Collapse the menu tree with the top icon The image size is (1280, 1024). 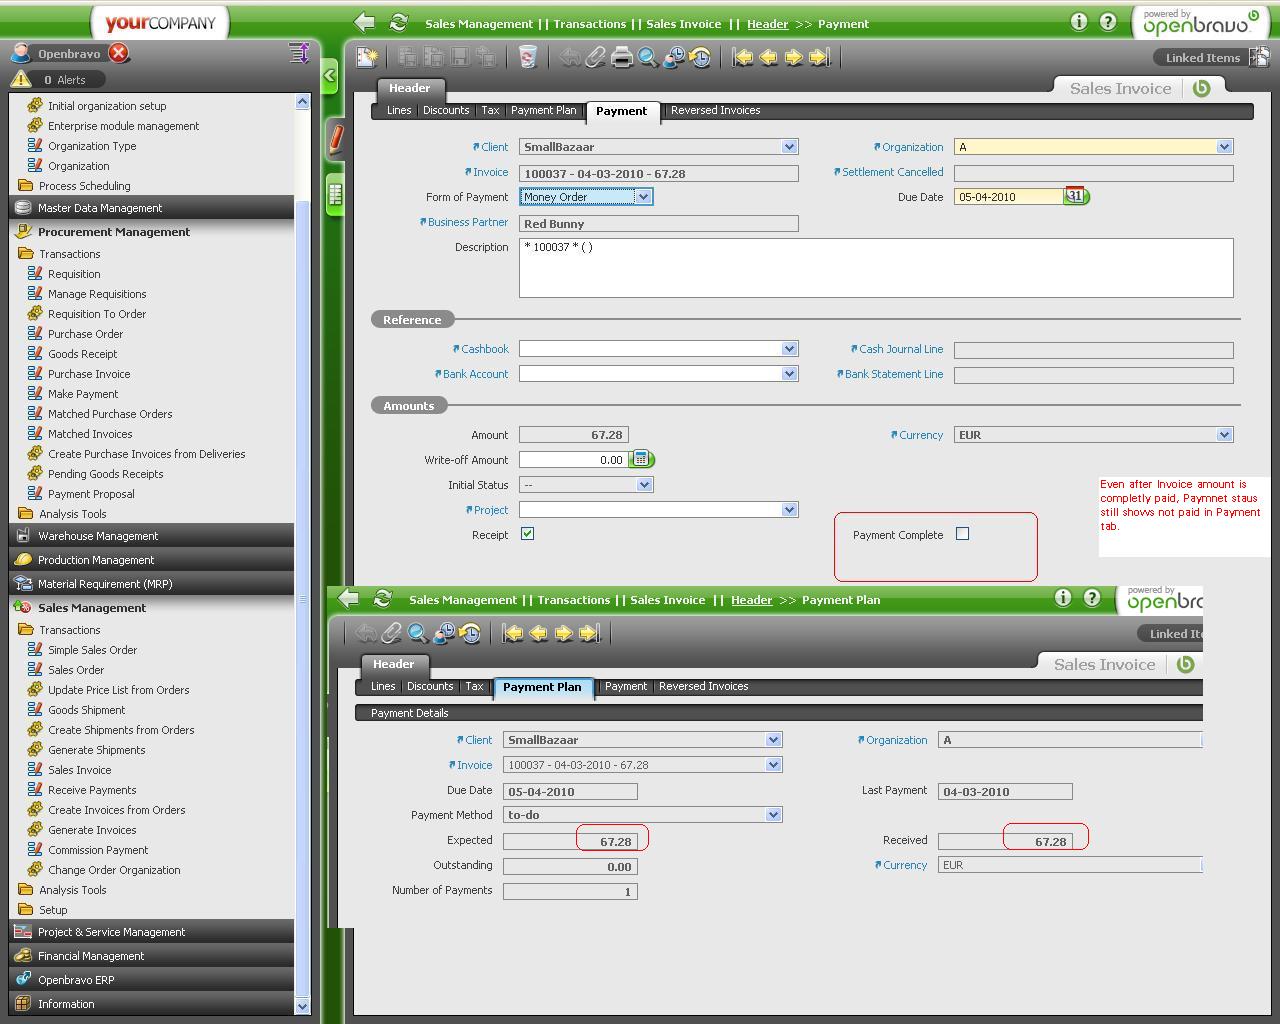(299, 53)
